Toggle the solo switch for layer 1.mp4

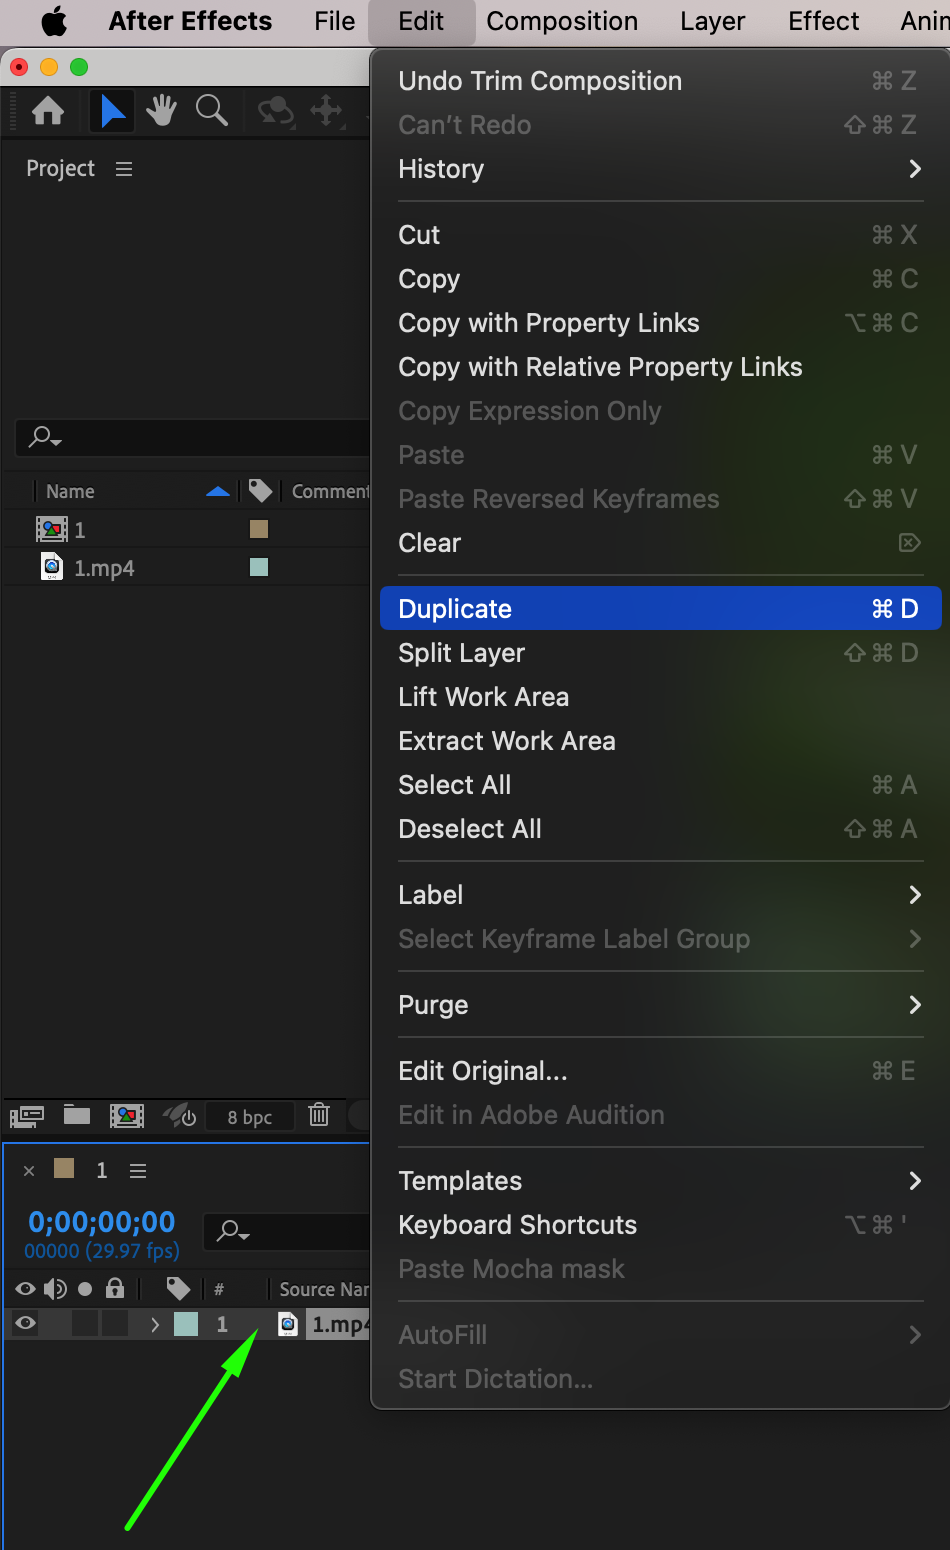click(x=85, y=1324)
